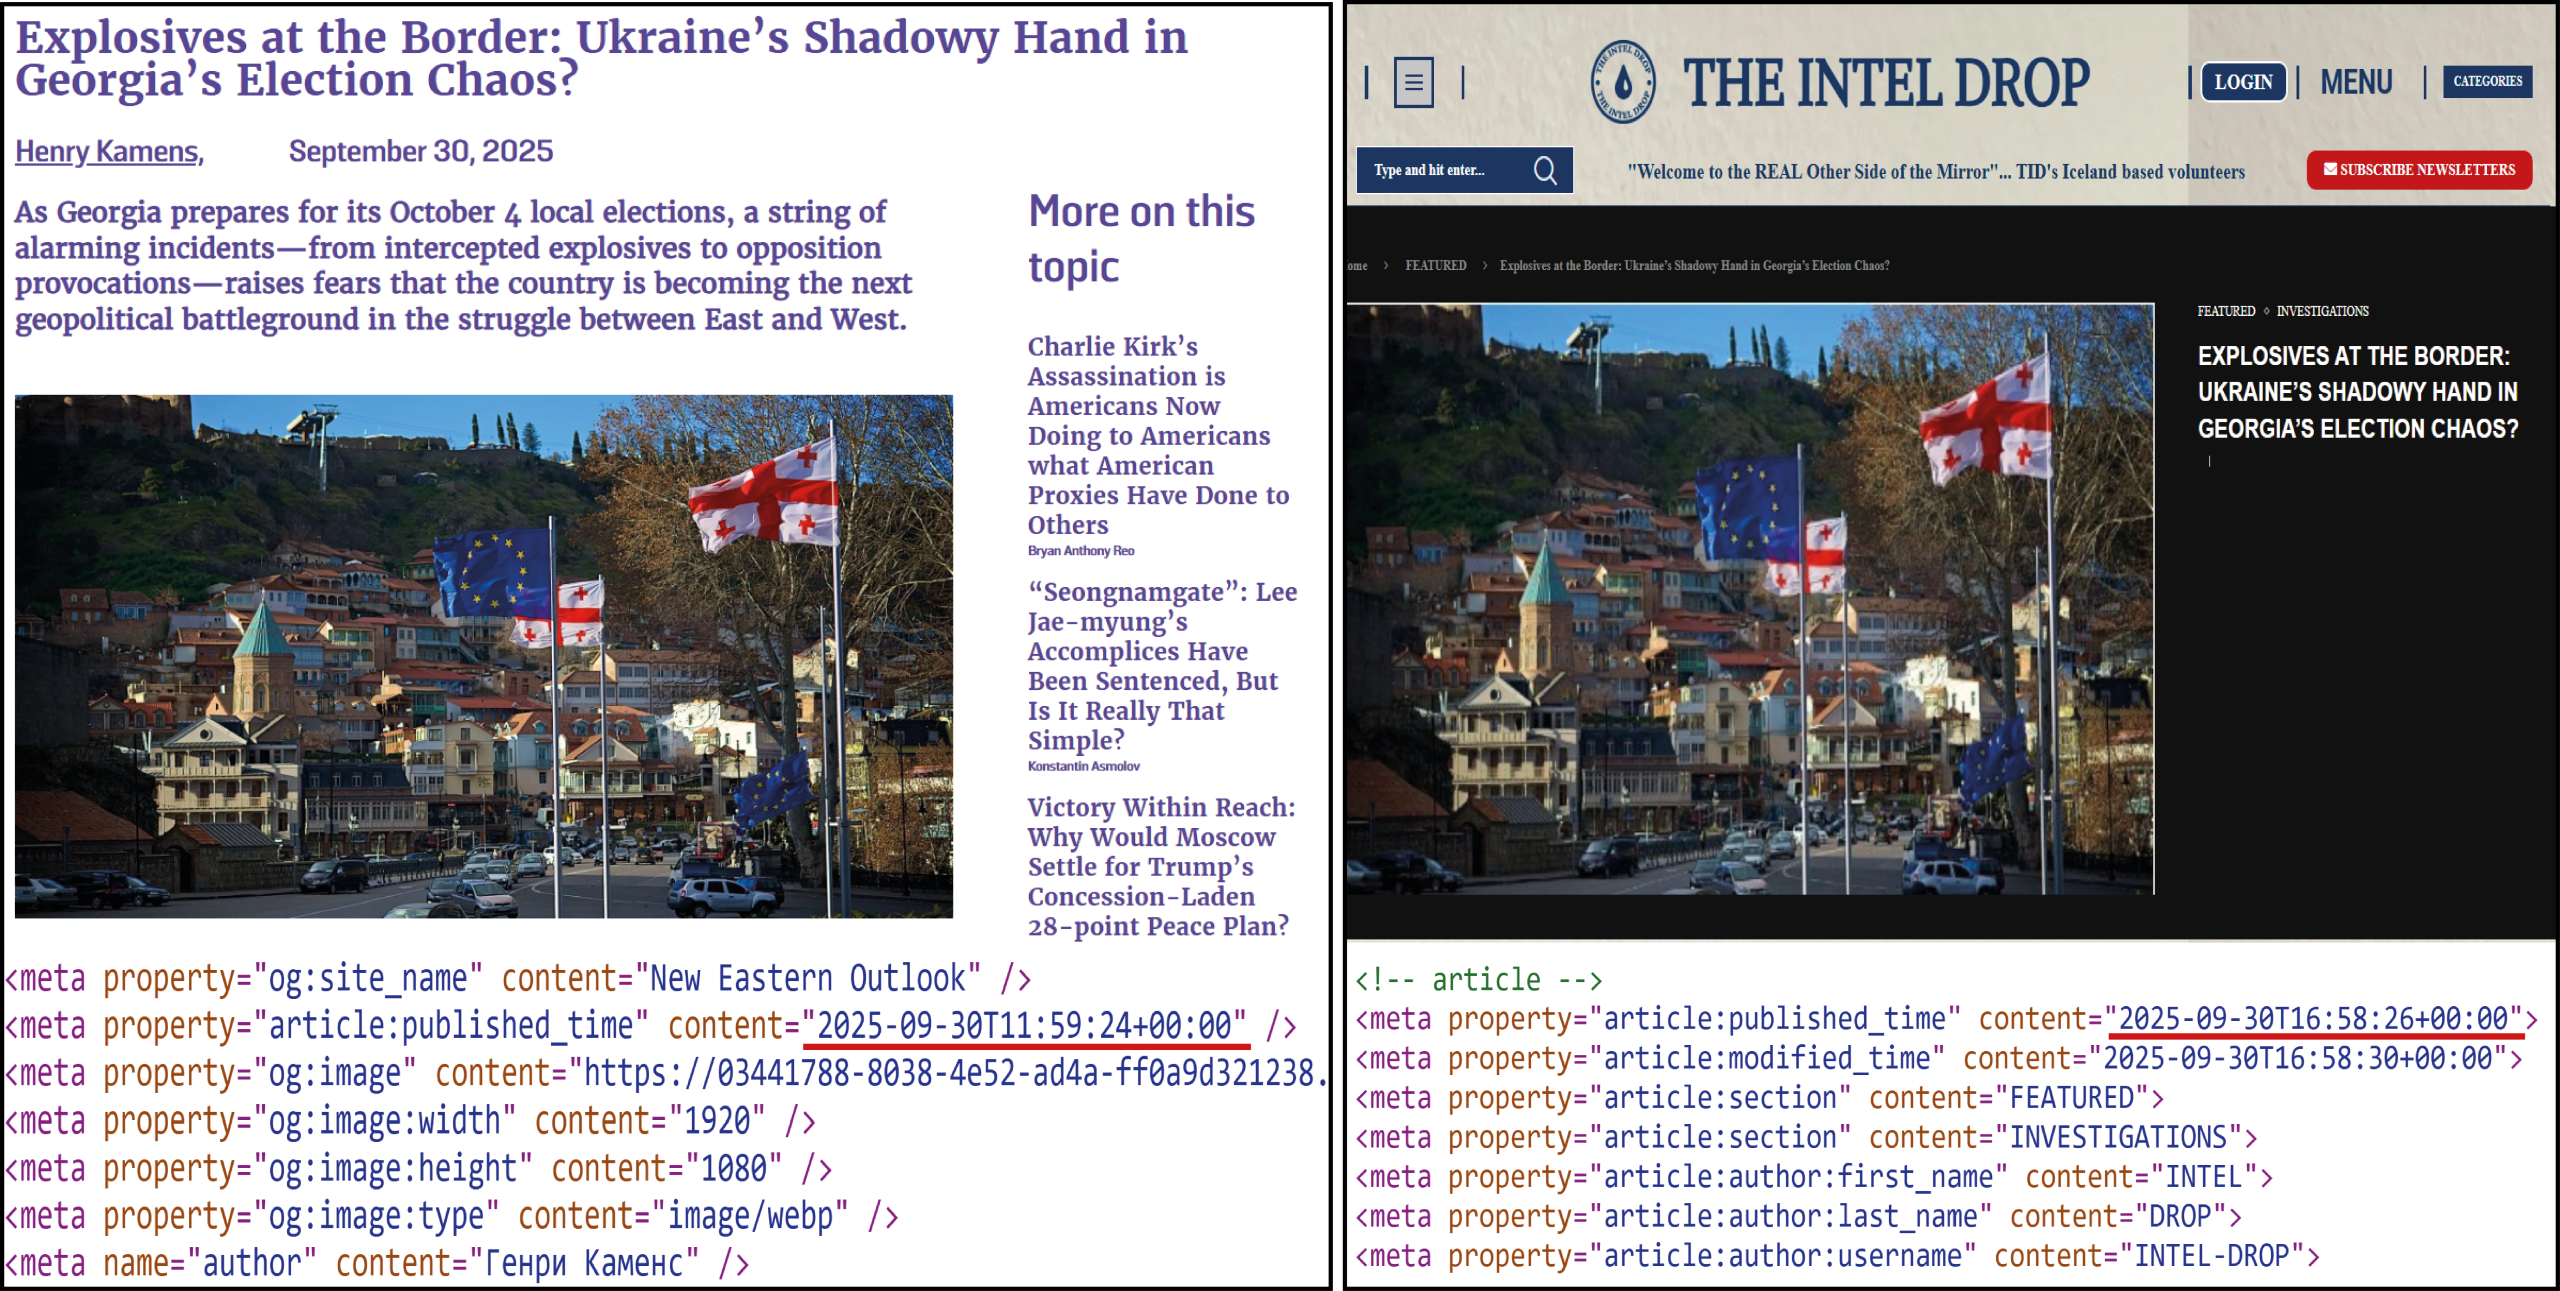This screenshot has width=2560, height=1291.
Task: Click FEATURED in the breadcrumb
Action: (1435, 265)
